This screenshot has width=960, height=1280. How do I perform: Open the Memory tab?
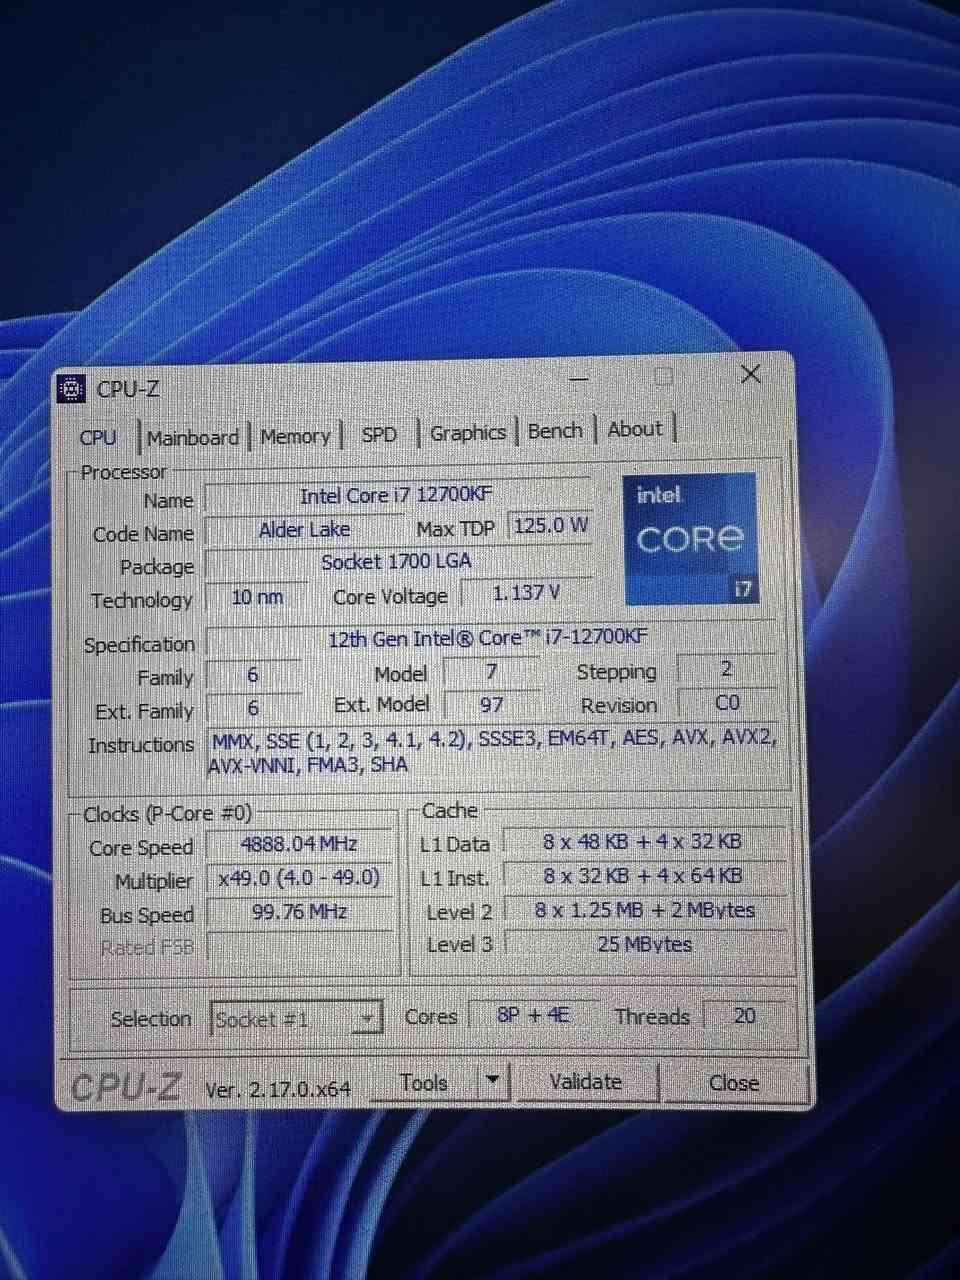click(295, 437)
